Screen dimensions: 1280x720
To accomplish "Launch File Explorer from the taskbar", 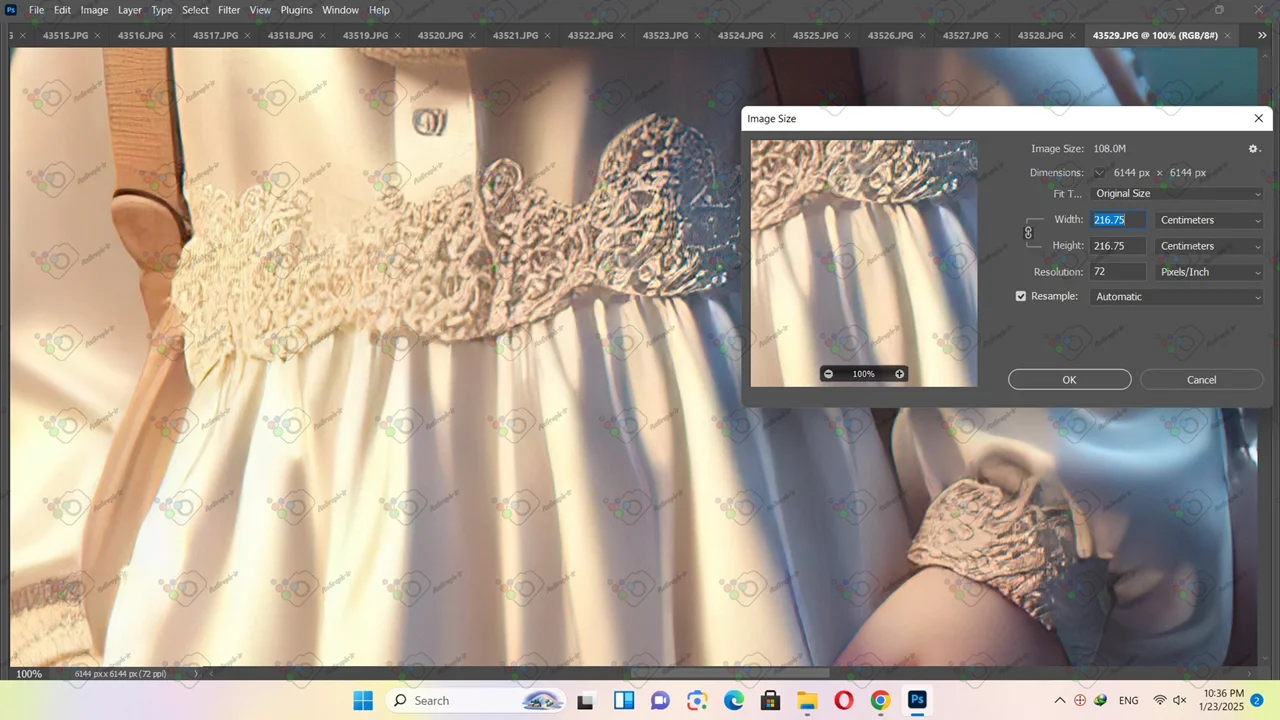I will point(807,700).
